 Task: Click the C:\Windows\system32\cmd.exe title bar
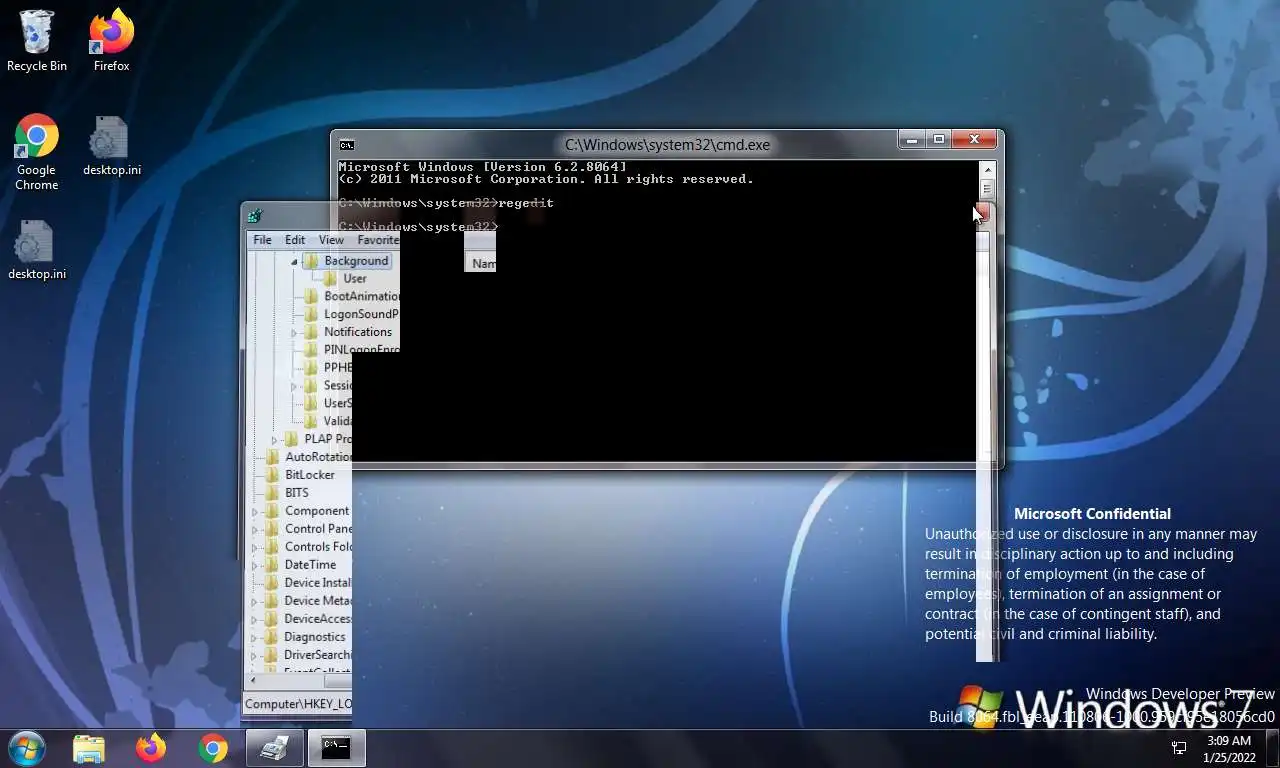point(667,144)
